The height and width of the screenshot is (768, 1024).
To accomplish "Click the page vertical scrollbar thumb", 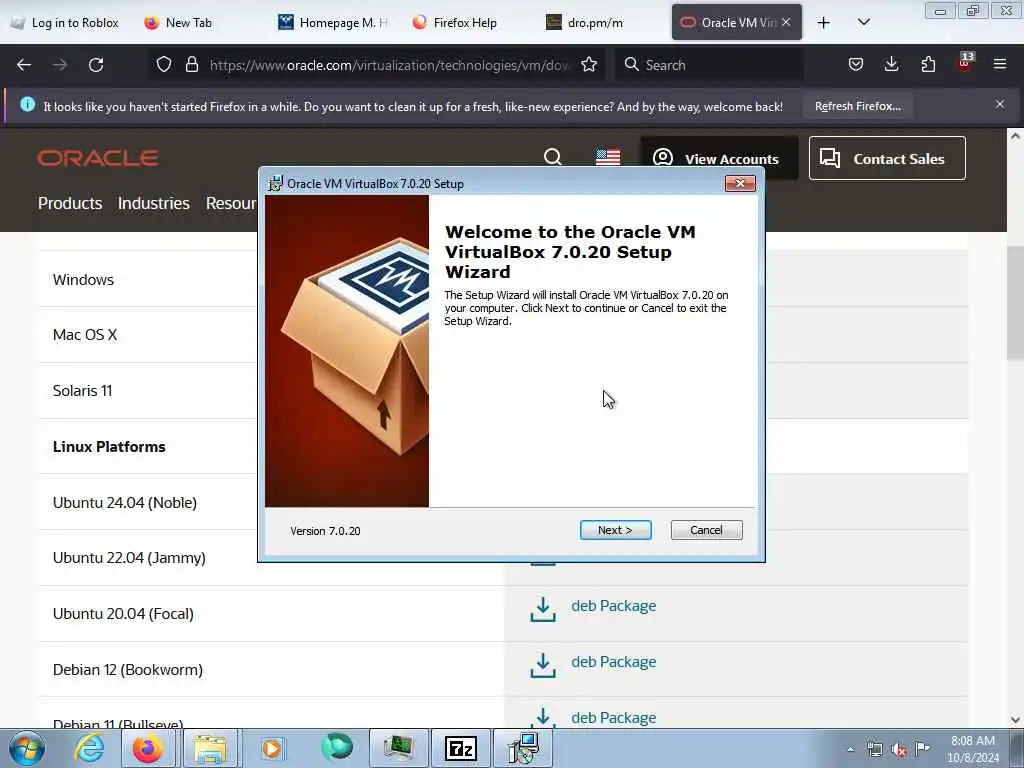I will 1015,302.
